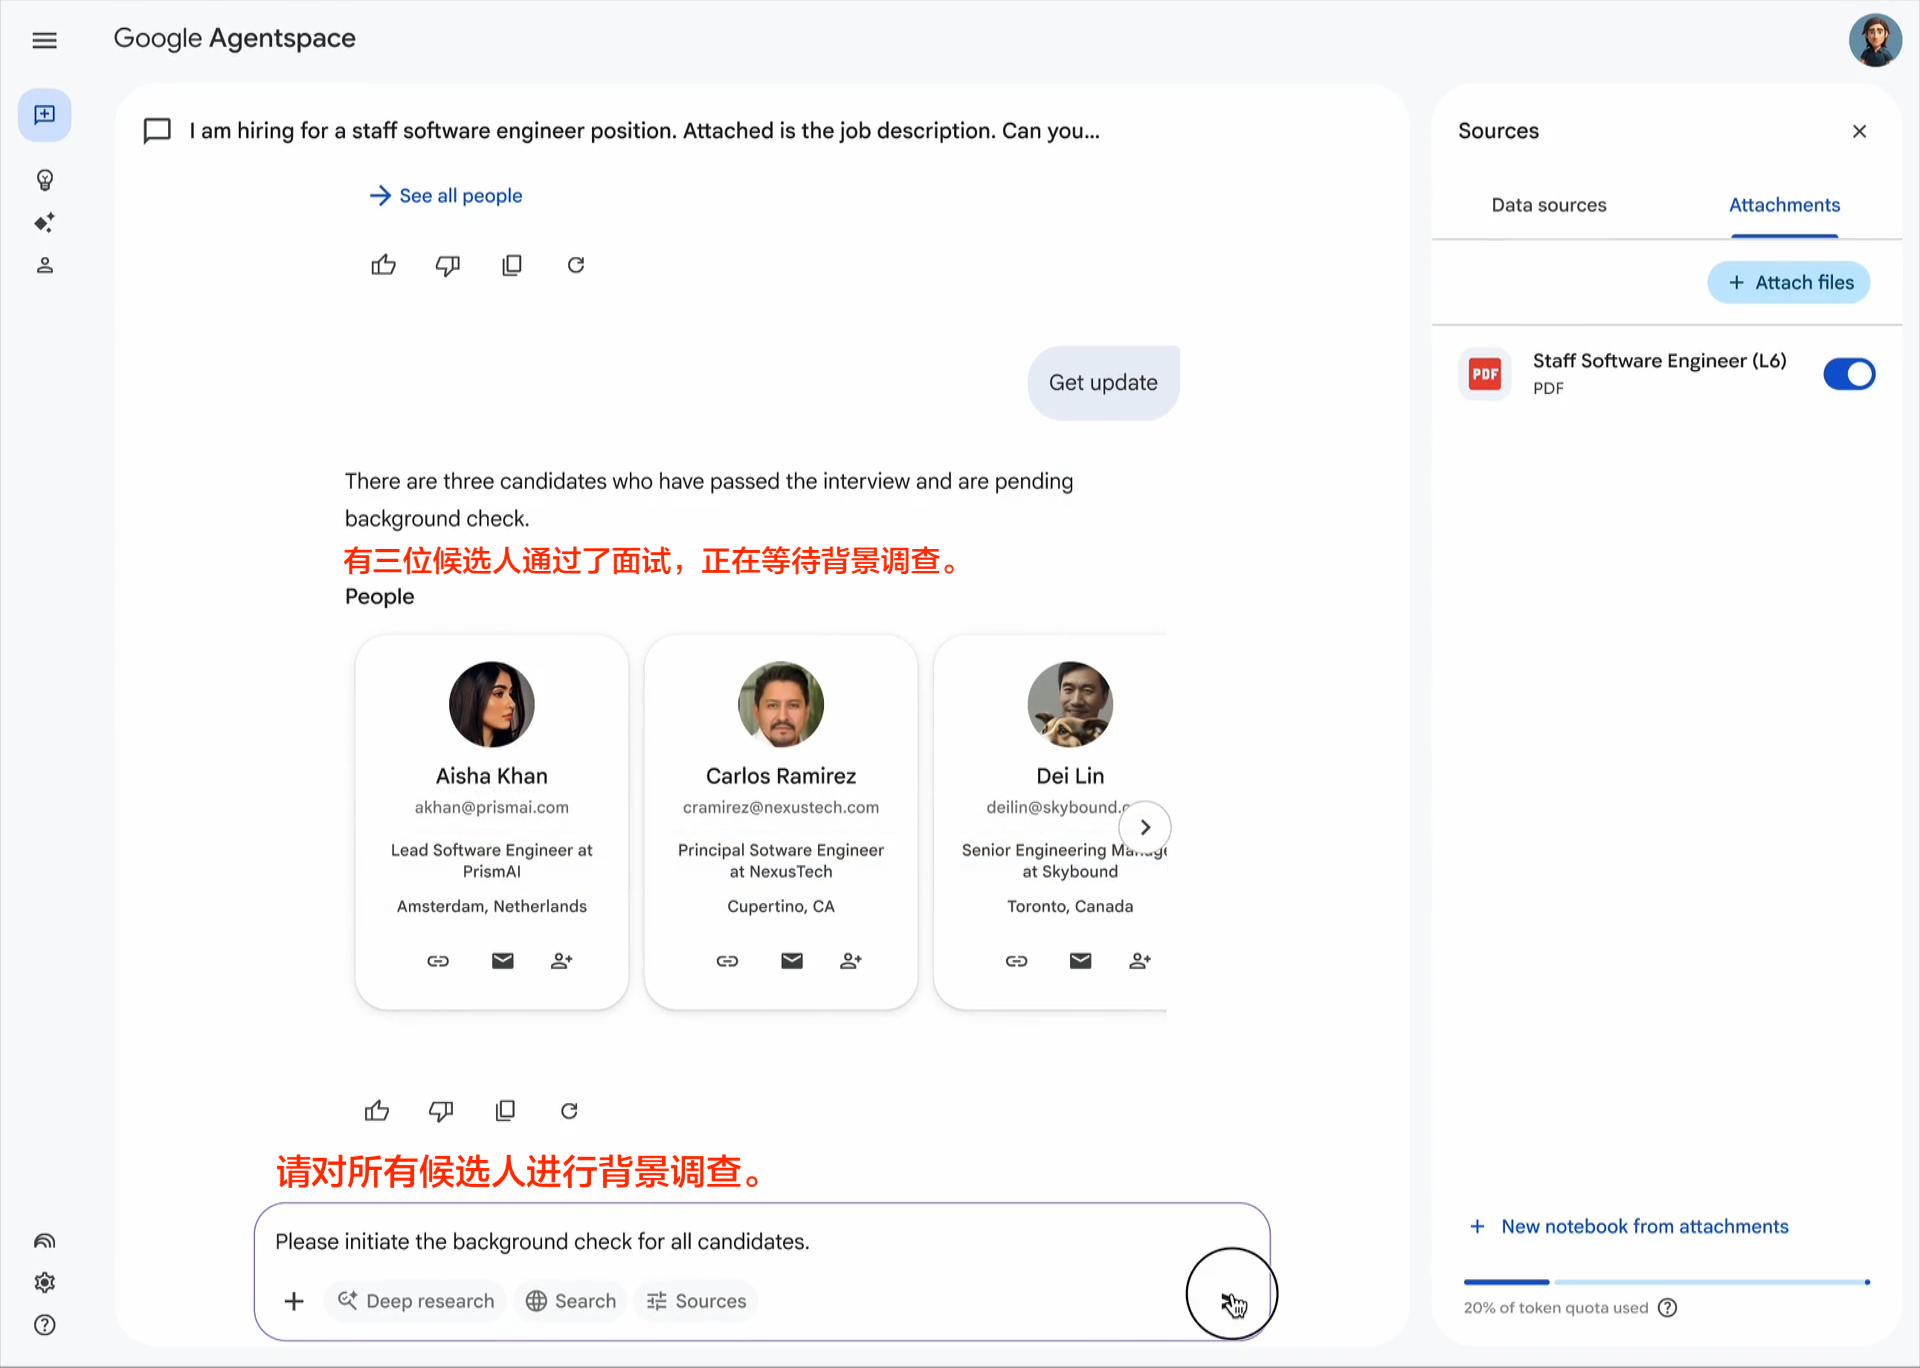Toggle the Search chip in prompt box
This screenshot has width=1920, height=1368.
tap(571, 1301)
